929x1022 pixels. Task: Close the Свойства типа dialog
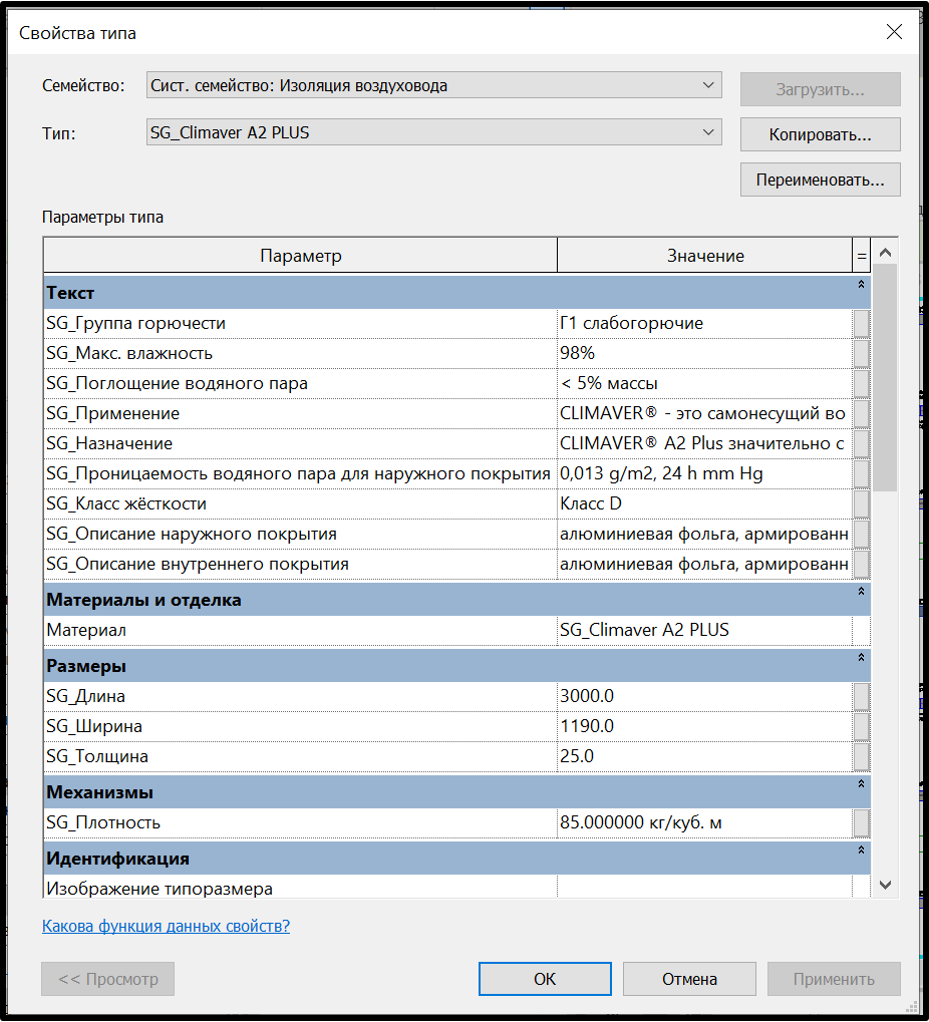(x=894, y=31)
